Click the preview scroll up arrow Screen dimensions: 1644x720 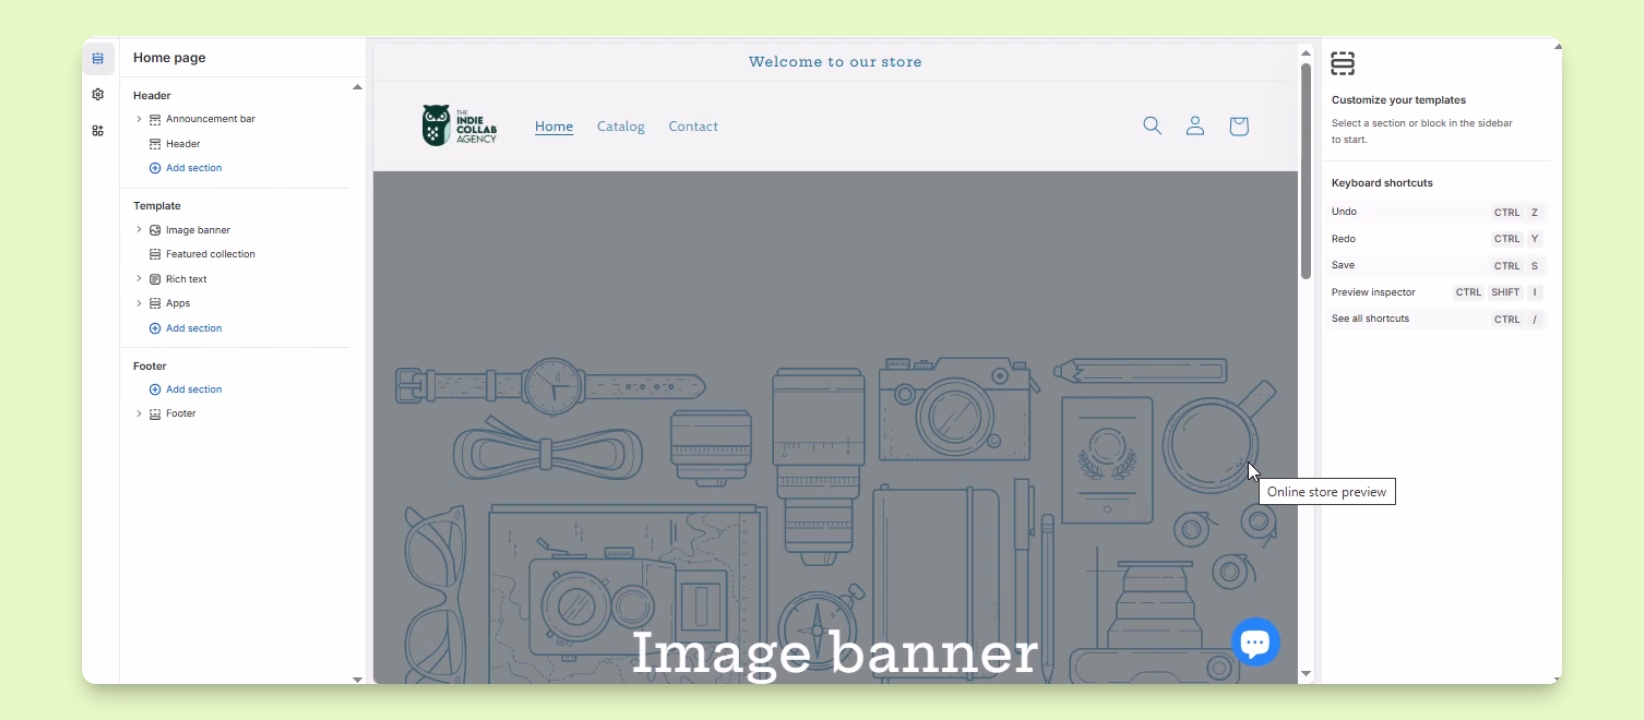1306,53
